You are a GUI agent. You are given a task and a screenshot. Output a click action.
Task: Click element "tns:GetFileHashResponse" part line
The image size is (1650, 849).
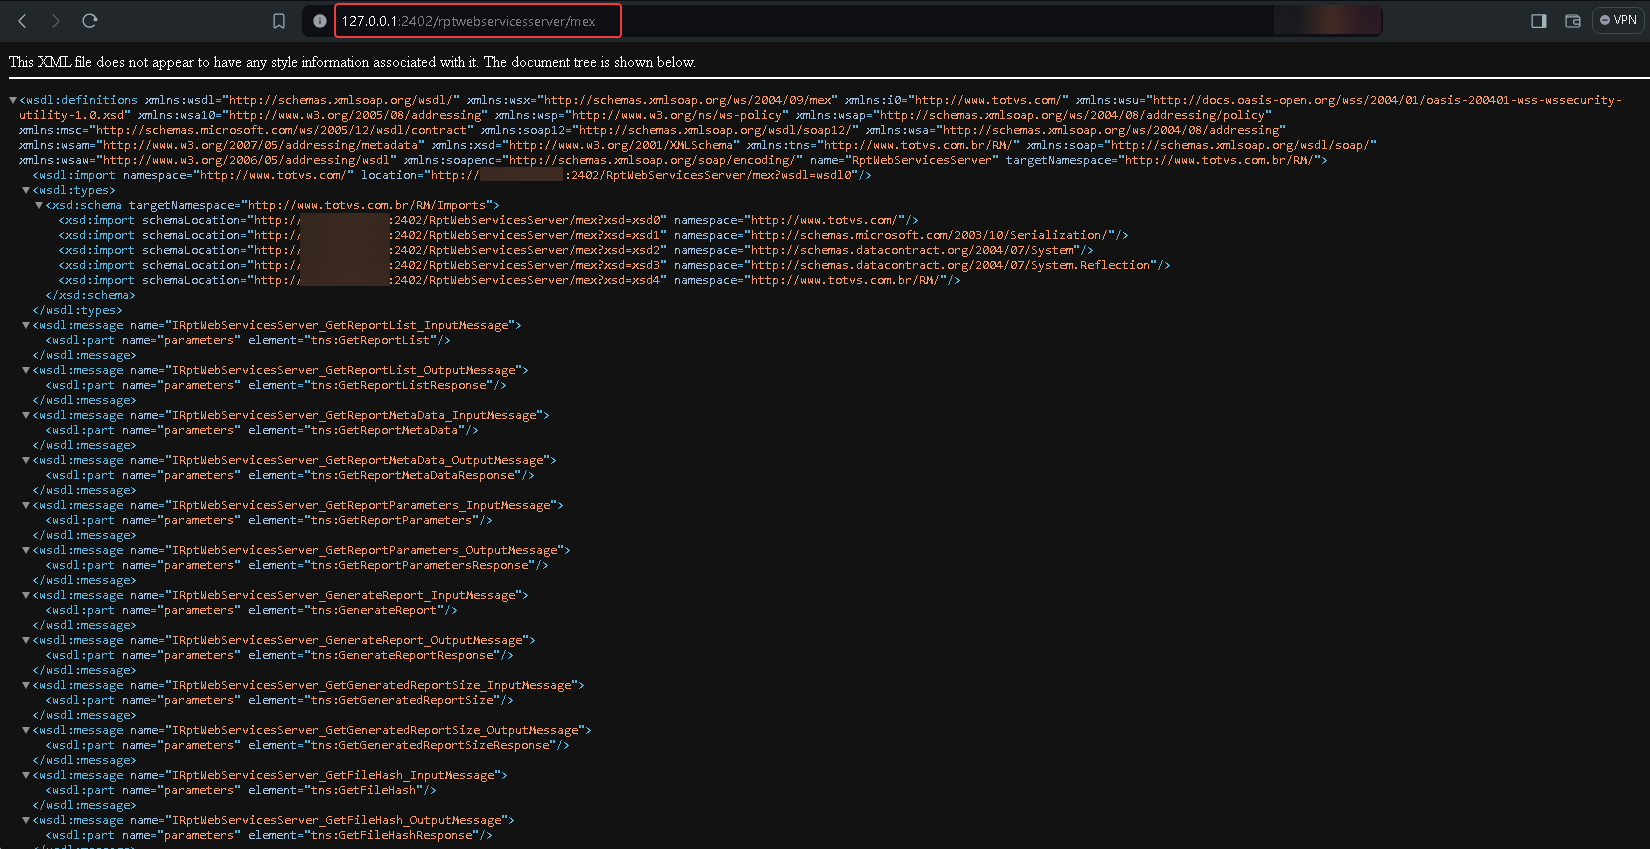click(x=269, y=835)
